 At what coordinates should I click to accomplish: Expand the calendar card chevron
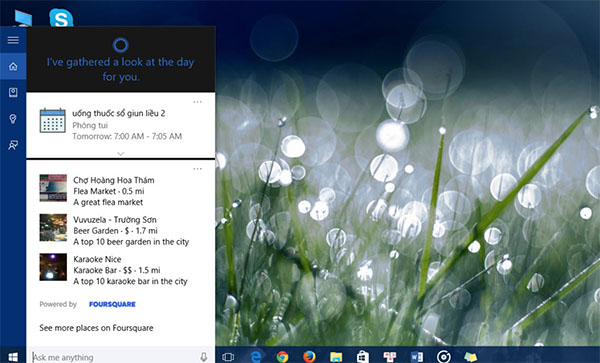point(121,154)
